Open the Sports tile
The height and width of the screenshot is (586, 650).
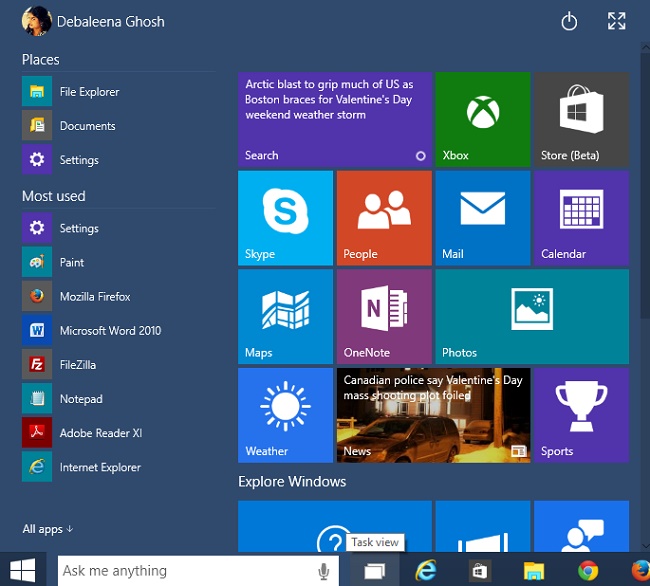(x=581, y=415)
